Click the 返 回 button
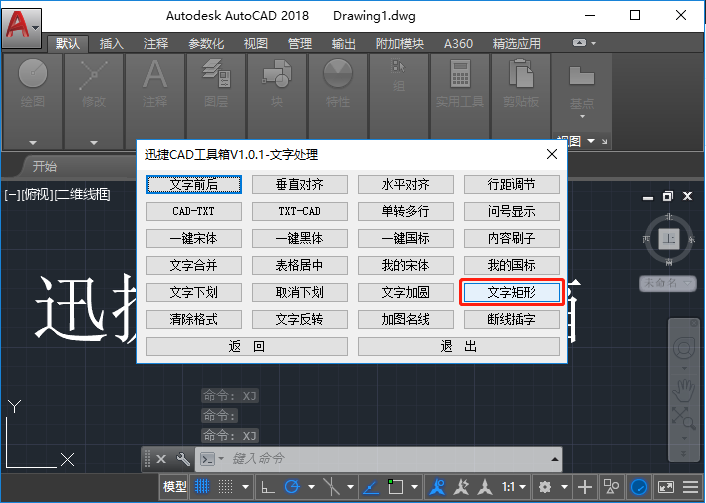Screen dimensions: 706x503 click(247, 347)
